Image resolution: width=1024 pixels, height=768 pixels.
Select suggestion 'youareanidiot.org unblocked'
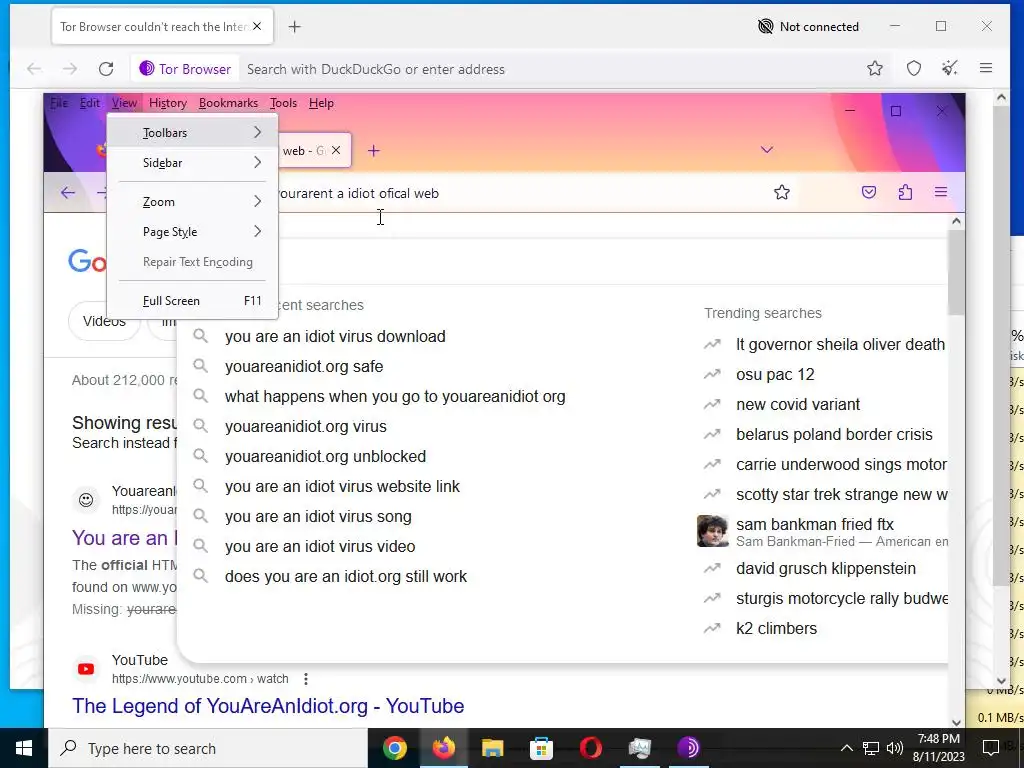[325, 456]
